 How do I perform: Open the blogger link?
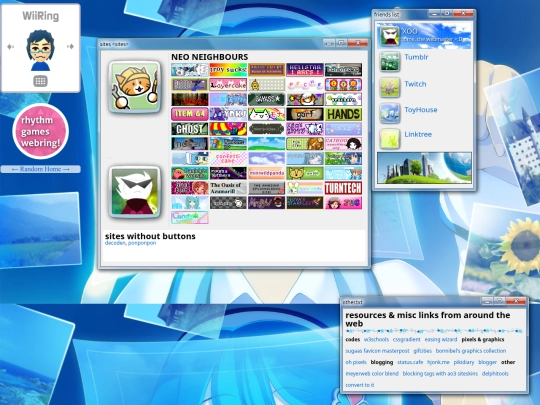pos(488,362)
